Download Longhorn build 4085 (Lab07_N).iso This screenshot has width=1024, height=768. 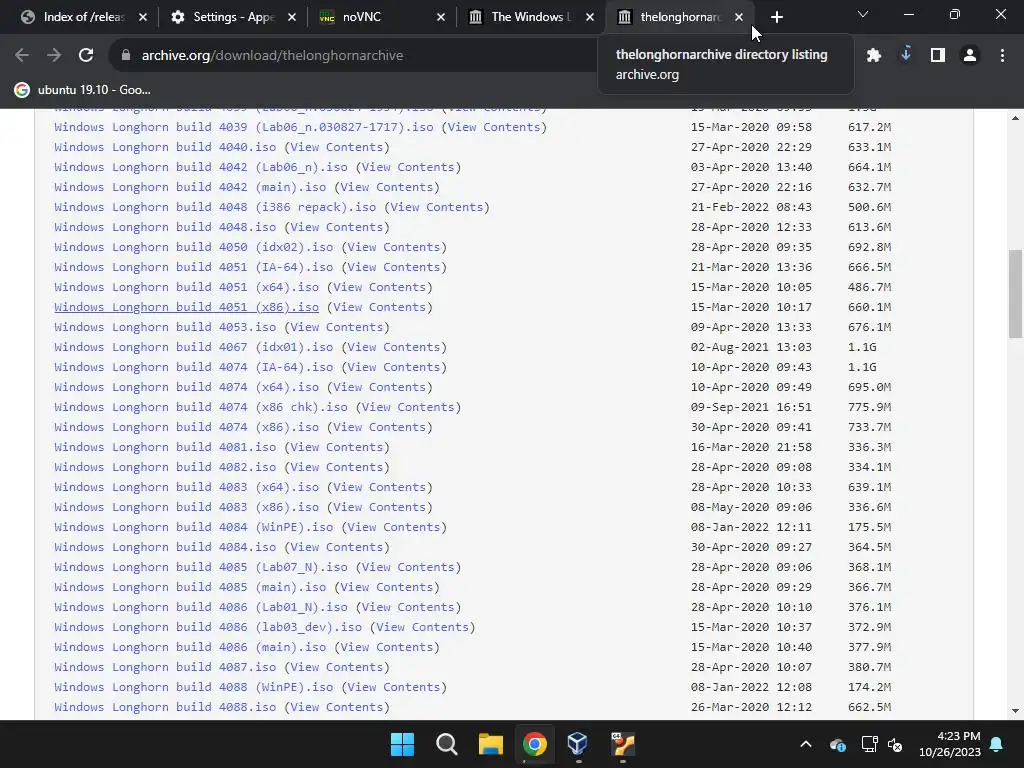pyautogui.click(x=200, y=568)
